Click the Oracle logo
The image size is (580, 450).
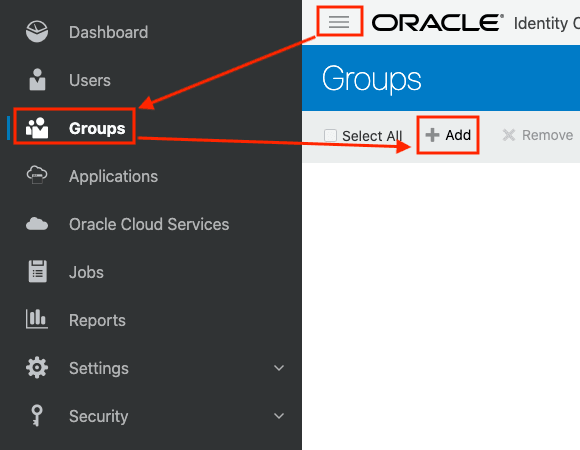438,23
